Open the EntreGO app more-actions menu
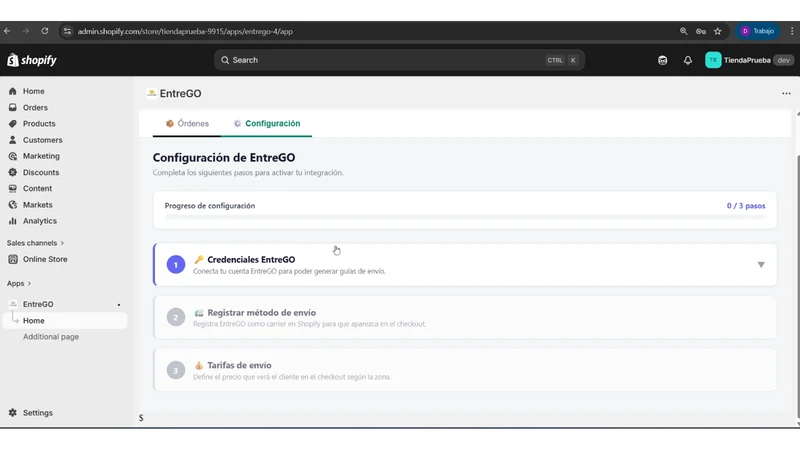Viewport: 800px width, 450px height. (x=786, y=93)
